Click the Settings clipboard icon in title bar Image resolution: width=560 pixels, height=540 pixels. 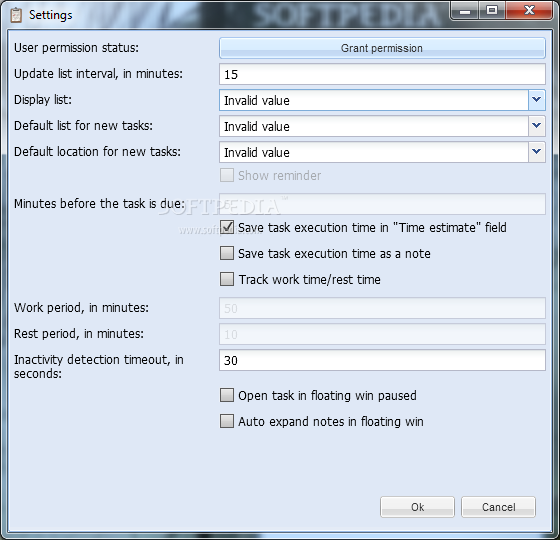pos(16,15)
